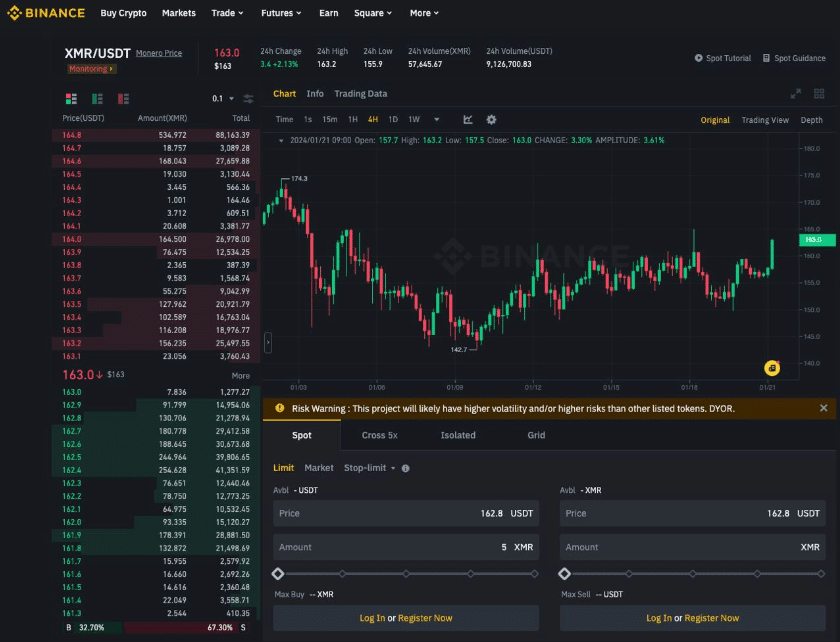Switch chart to Original view
This screenshot has height=642, width=840.
[x=715, y=120]
